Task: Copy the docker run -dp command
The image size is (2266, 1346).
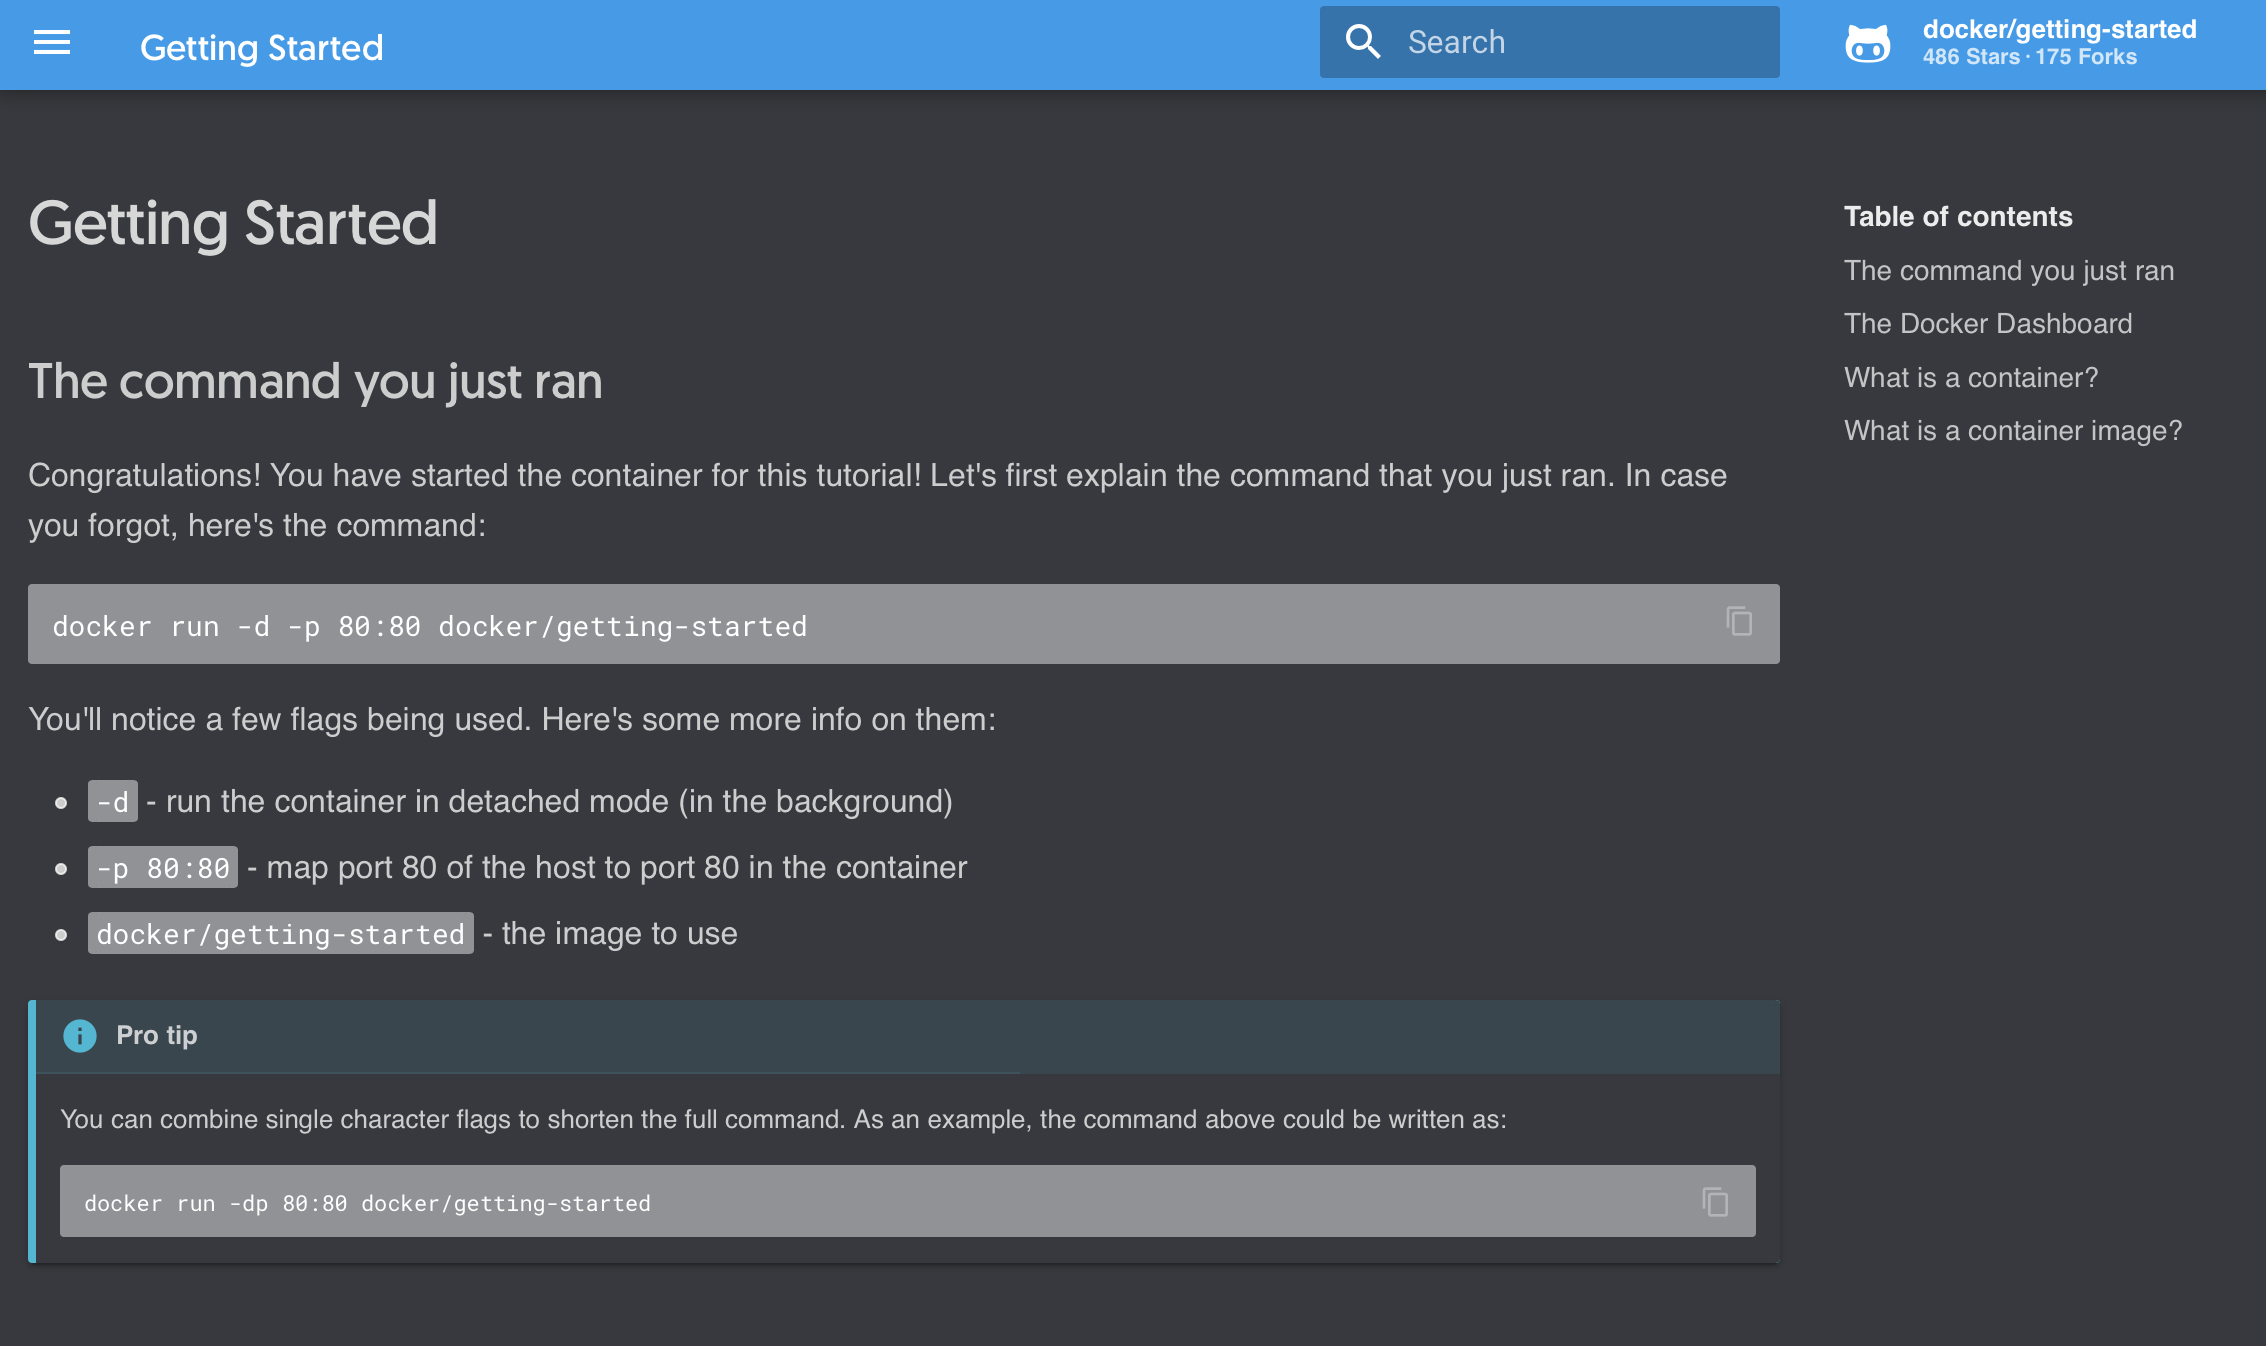Action: pyautogui.click(x=1715, y=1201)
